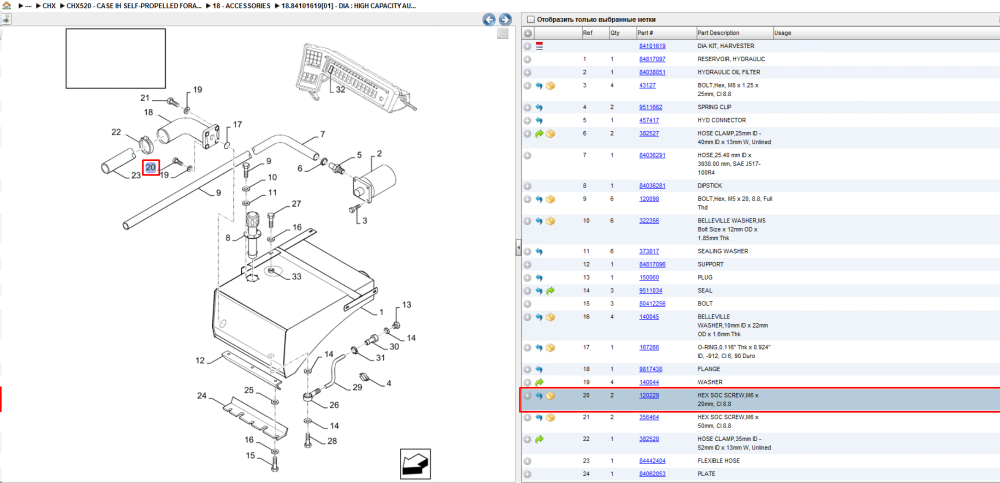This screenshot has width=1000, height=483.
Task: Click the kit list icon for DIA KIT, HARVESTER
Action: click(540, 47)
